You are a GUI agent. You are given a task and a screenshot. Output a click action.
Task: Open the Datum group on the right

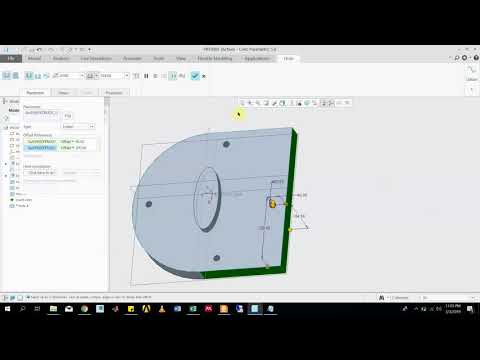(471, 74)
